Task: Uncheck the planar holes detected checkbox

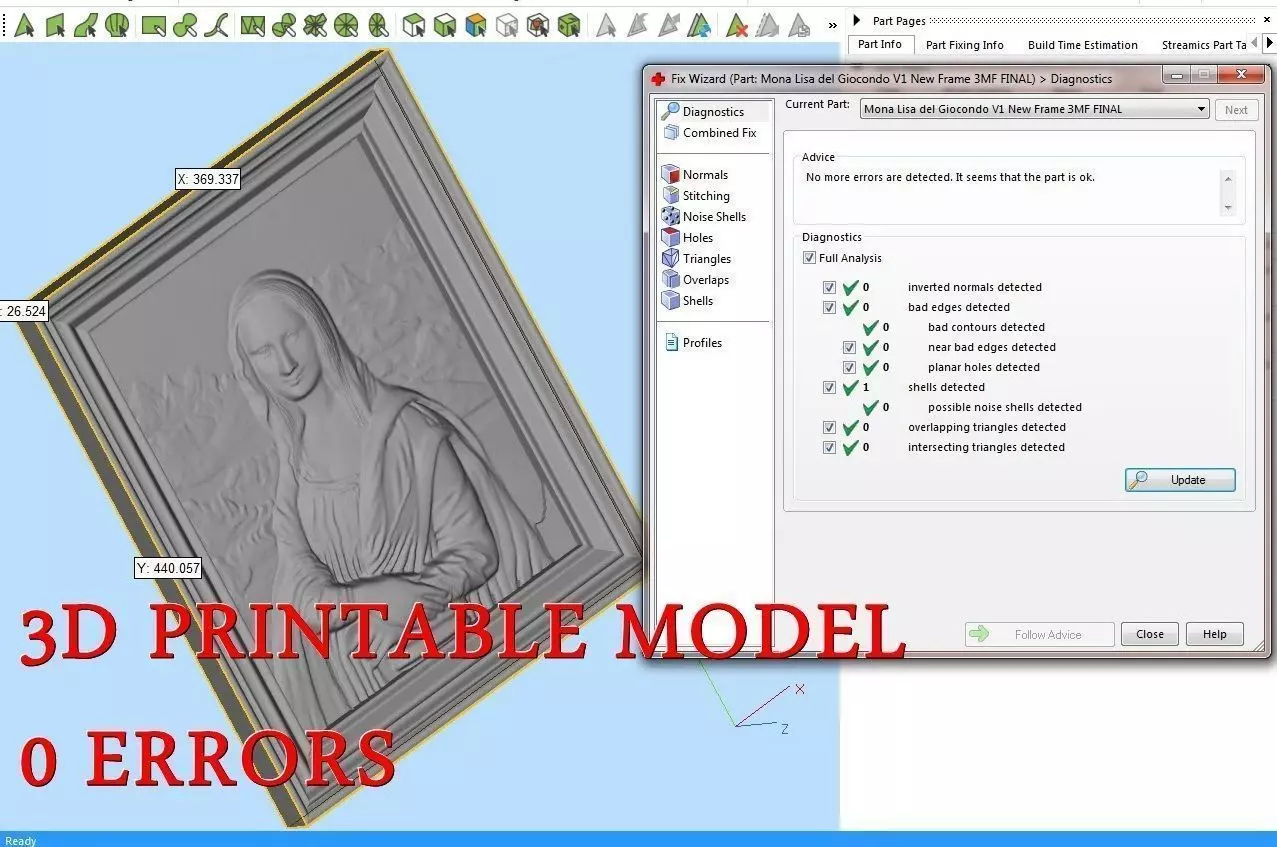Action: [849, 367]
